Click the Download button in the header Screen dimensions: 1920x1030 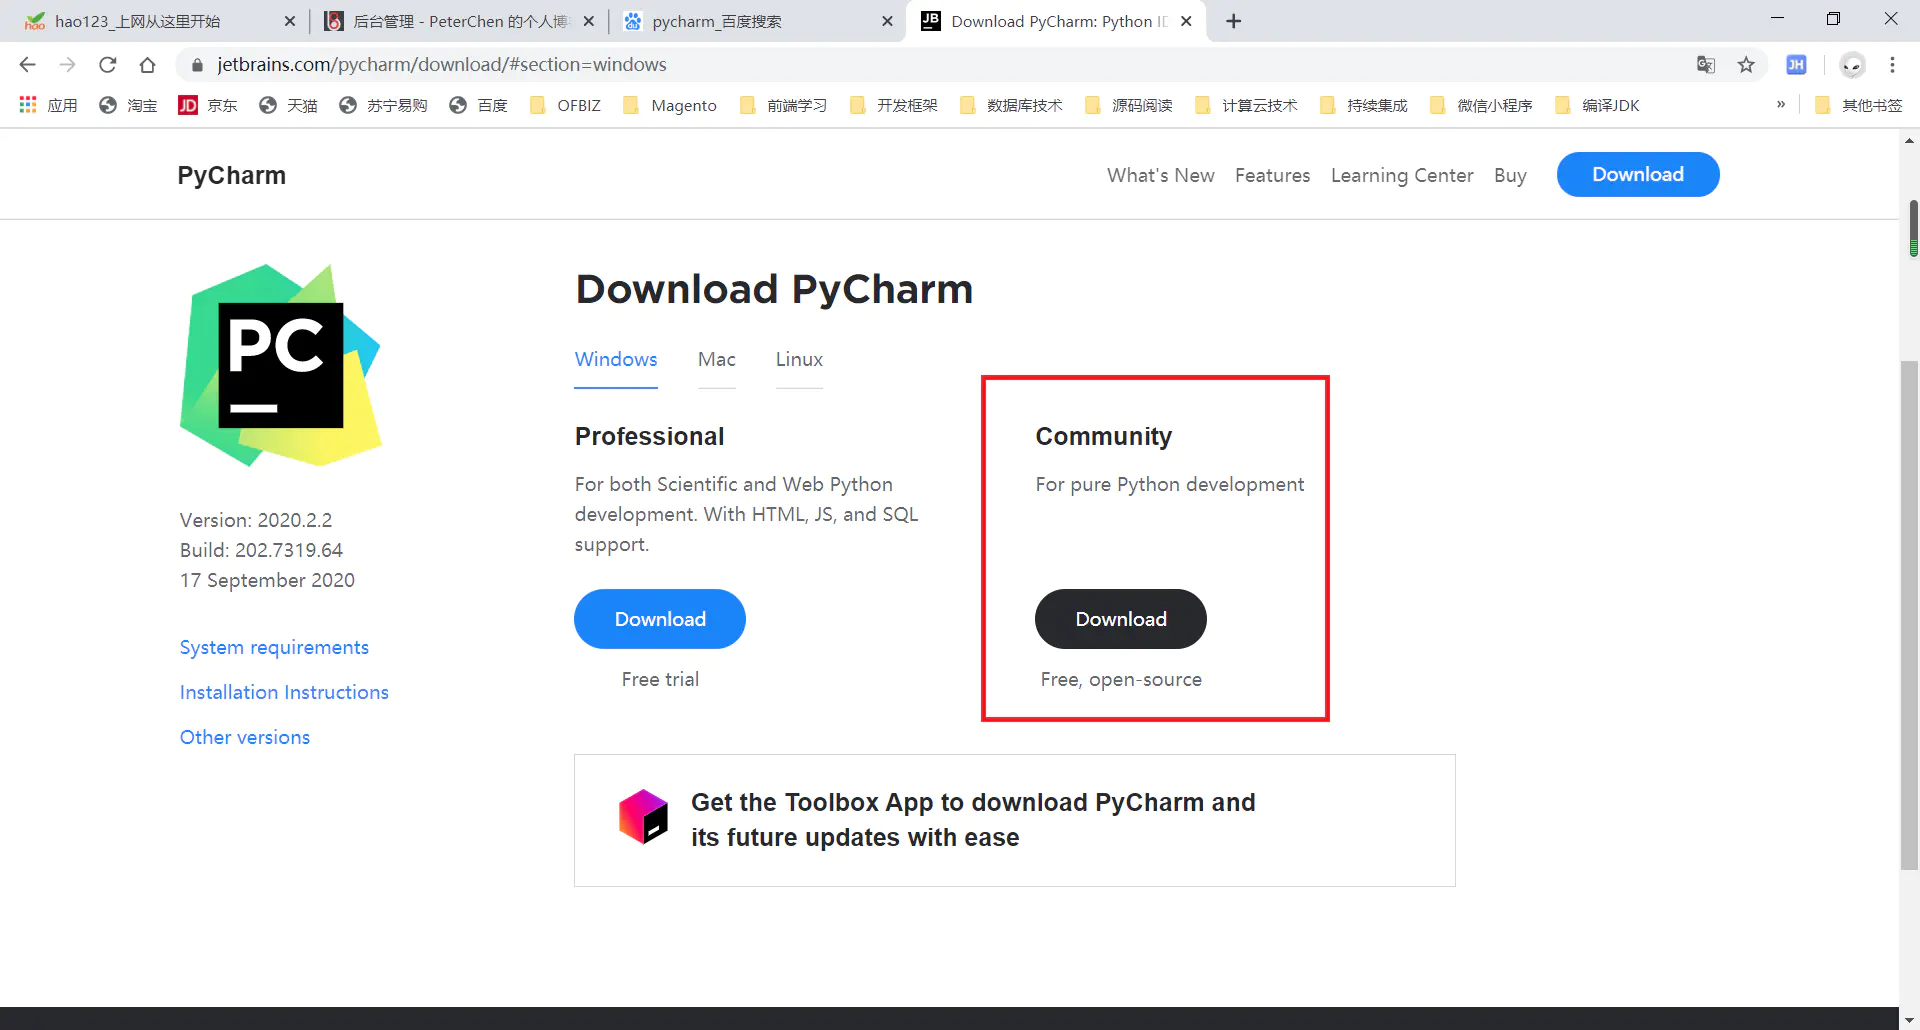pos(1638,174)
